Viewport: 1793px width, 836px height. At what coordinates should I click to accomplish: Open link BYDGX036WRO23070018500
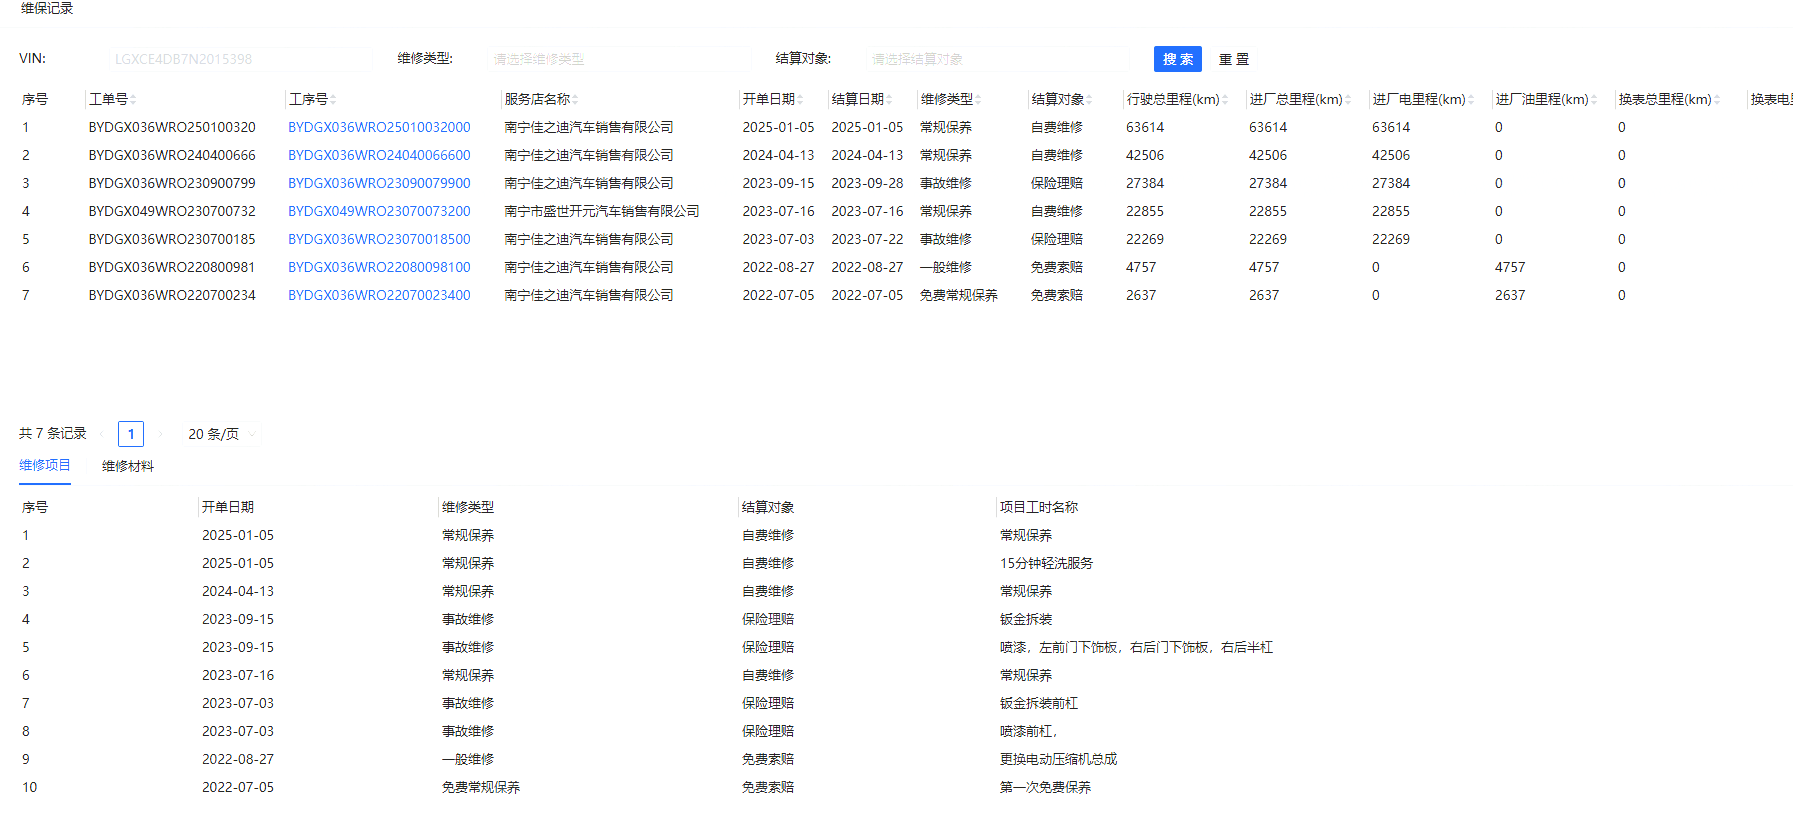click(x=379, y=240)
